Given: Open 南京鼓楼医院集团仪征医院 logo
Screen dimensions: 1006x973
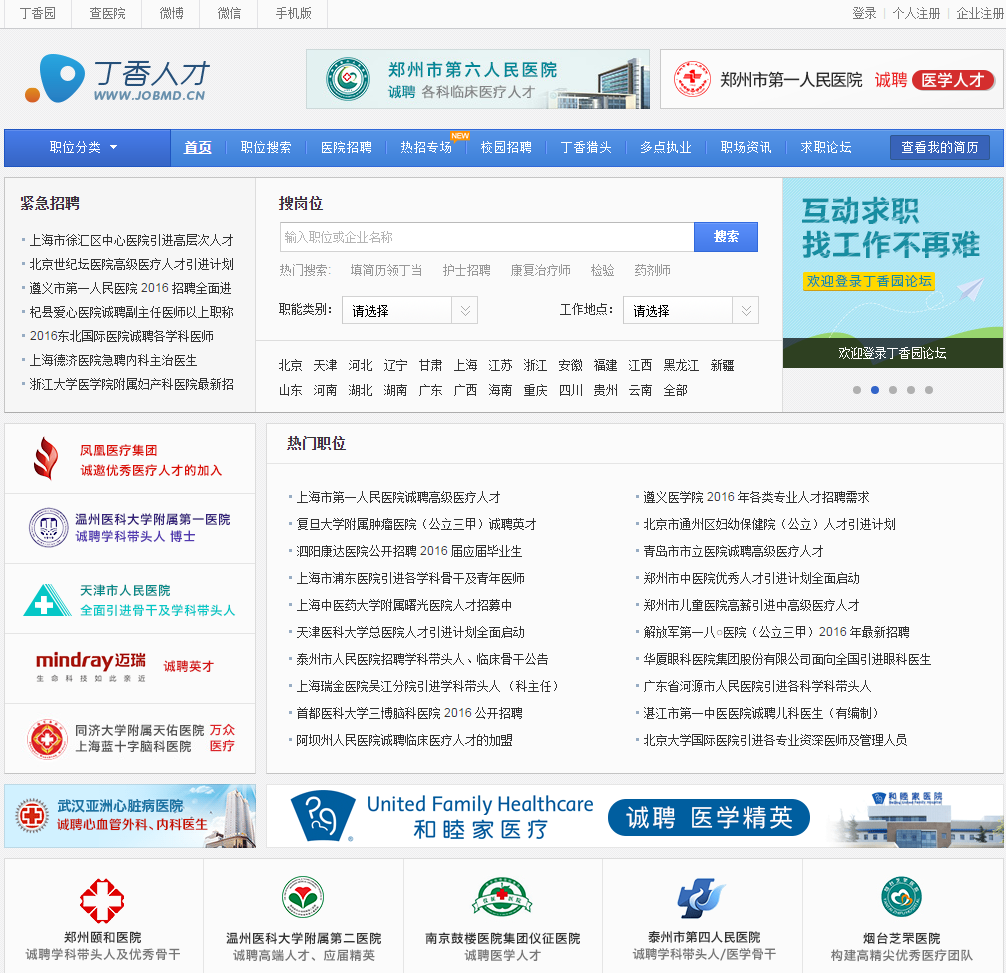Looking at the screenshot, I should [x=502, y=898].
